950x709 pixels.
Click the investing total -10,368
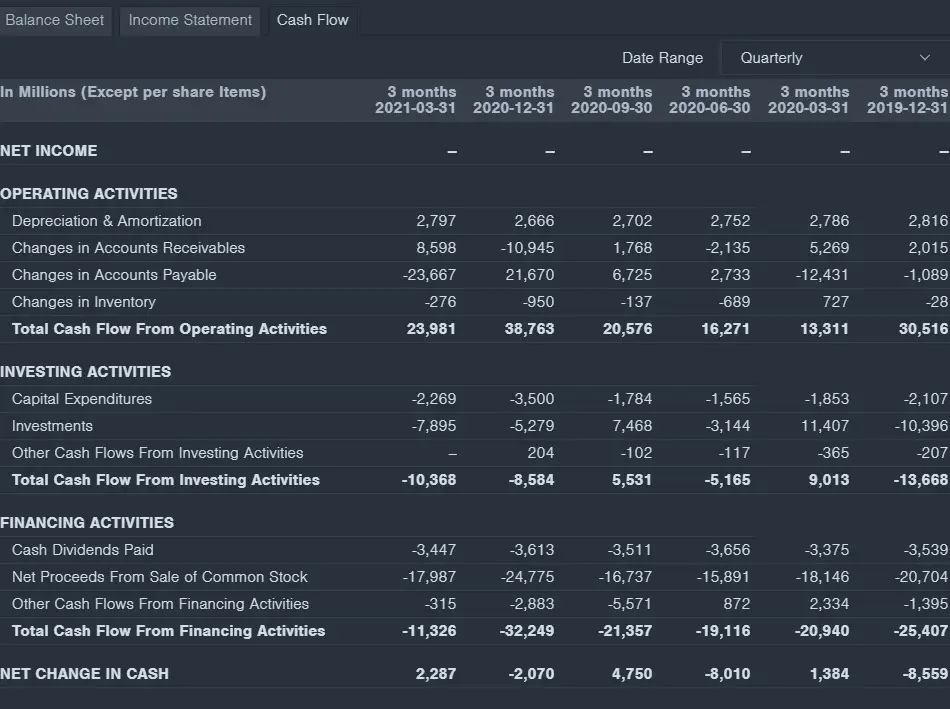click(x=429, y=480)
